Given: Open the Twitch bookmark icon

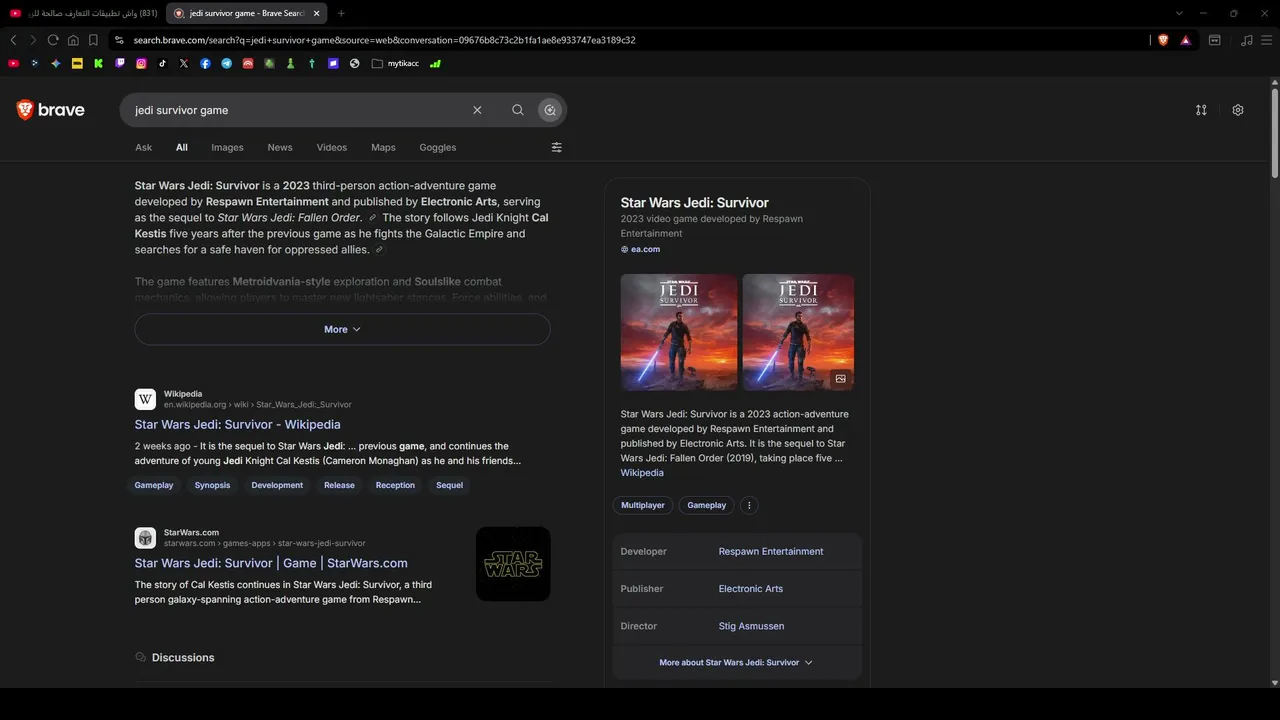Looking at the screenshot, I should pyautogui.click(x=120, y=63).
